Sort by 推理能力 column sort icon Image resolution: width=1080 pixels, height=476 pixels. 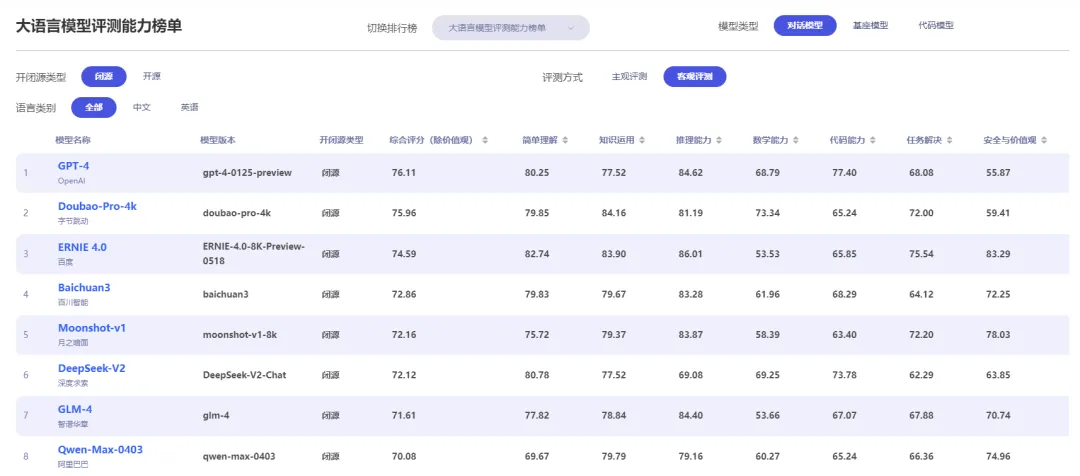pos(719,140)
